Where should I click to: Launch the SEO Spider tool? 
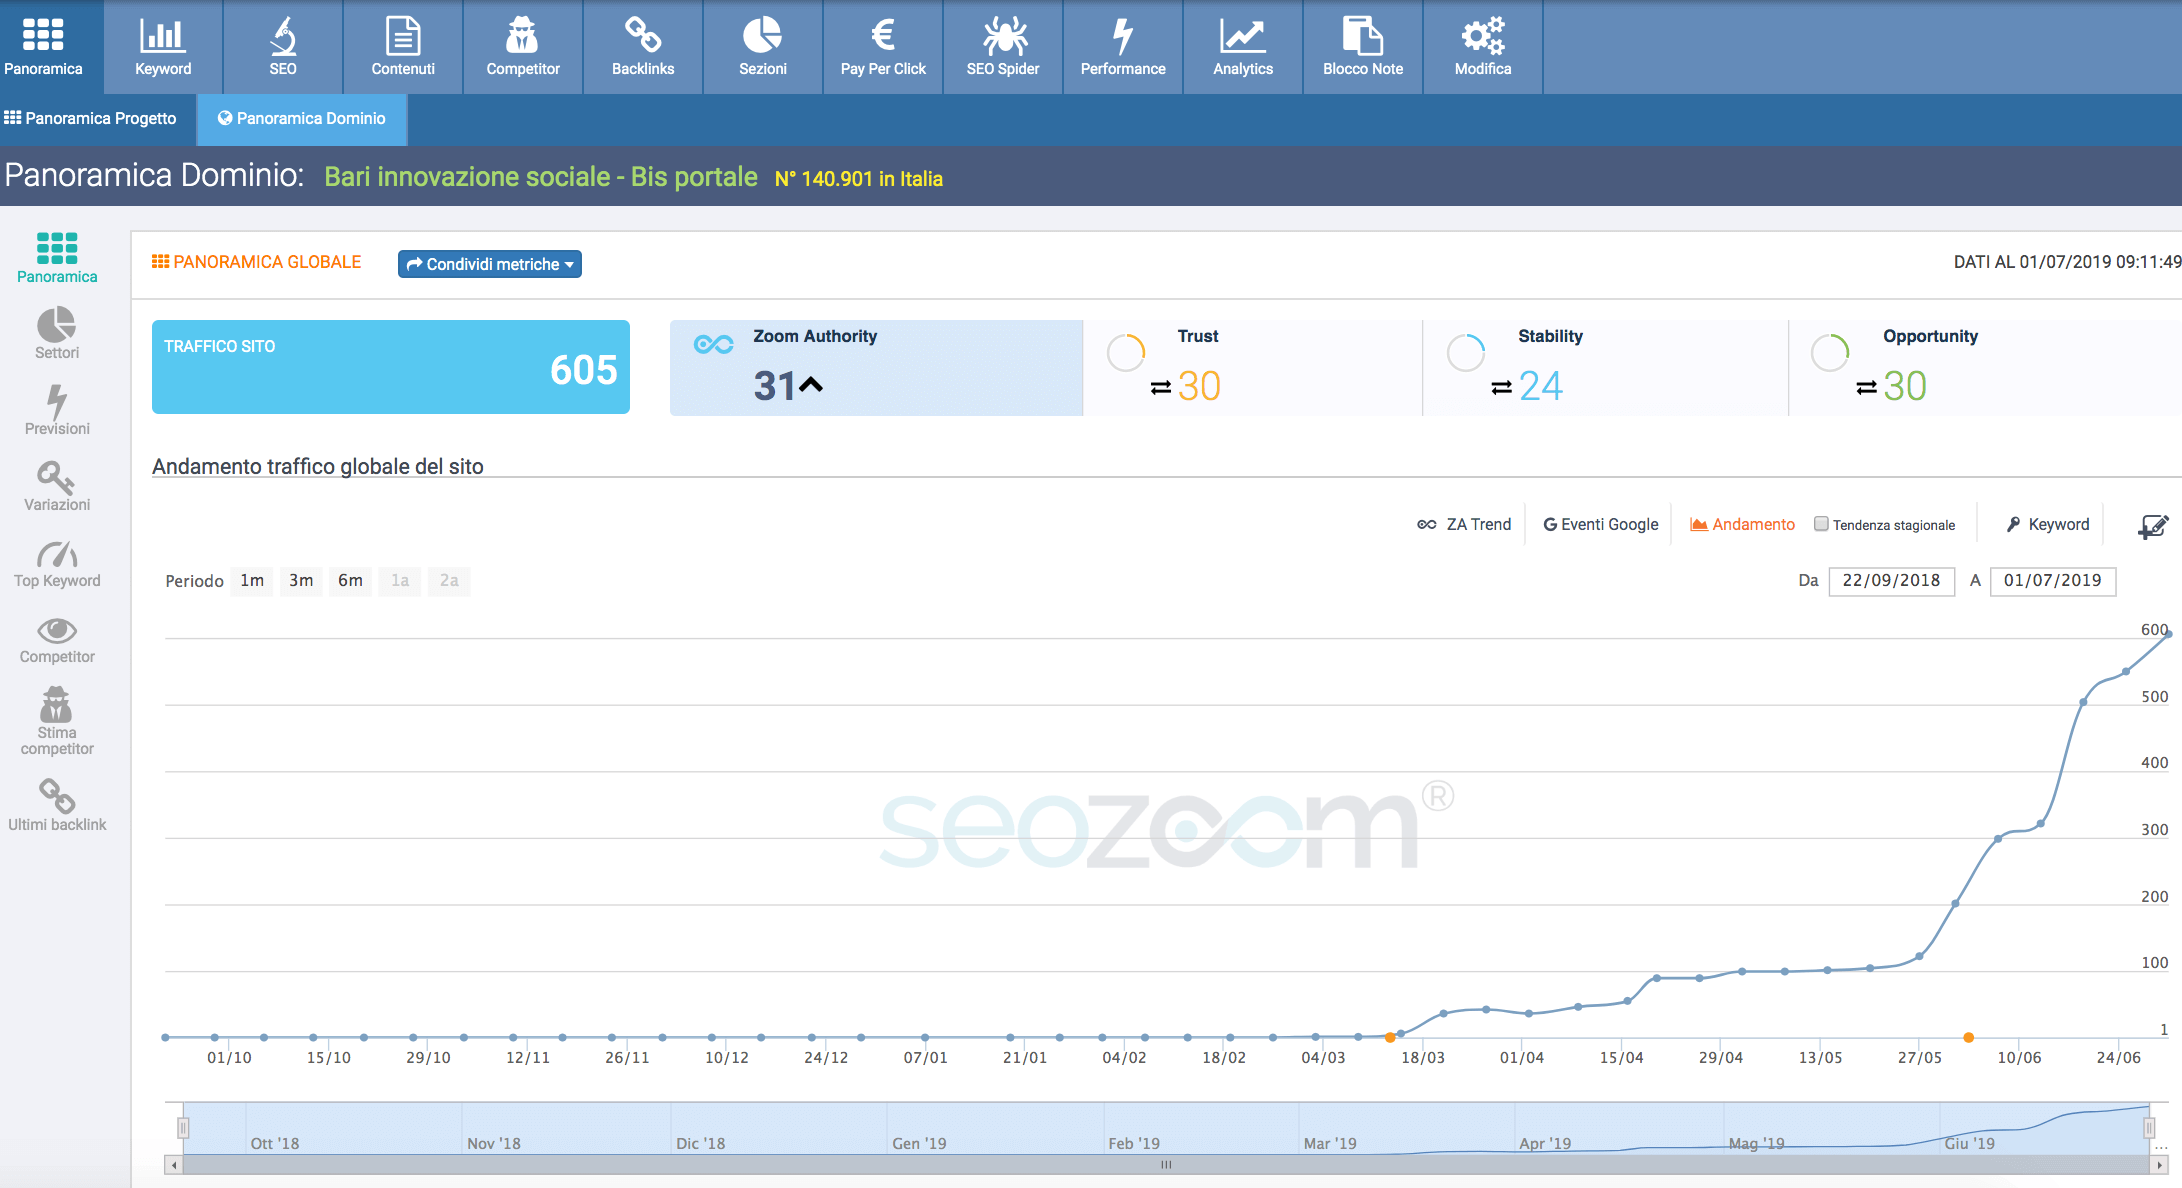1003,47
